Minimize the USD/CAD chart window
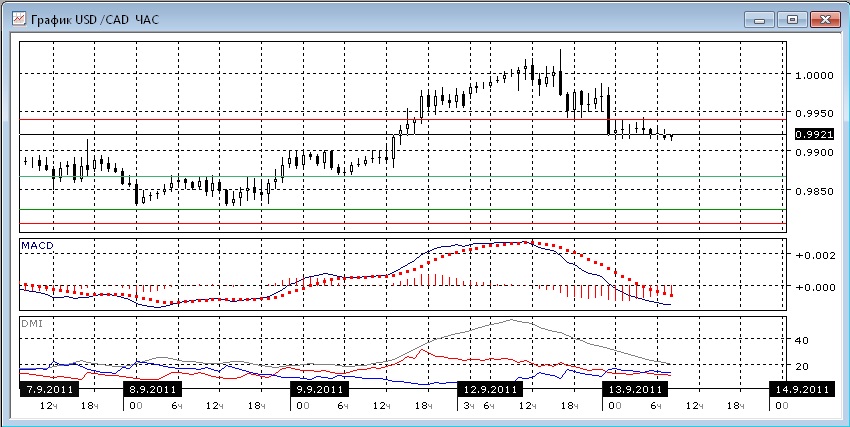Screen dimensions: 850x427 (759, 20)
